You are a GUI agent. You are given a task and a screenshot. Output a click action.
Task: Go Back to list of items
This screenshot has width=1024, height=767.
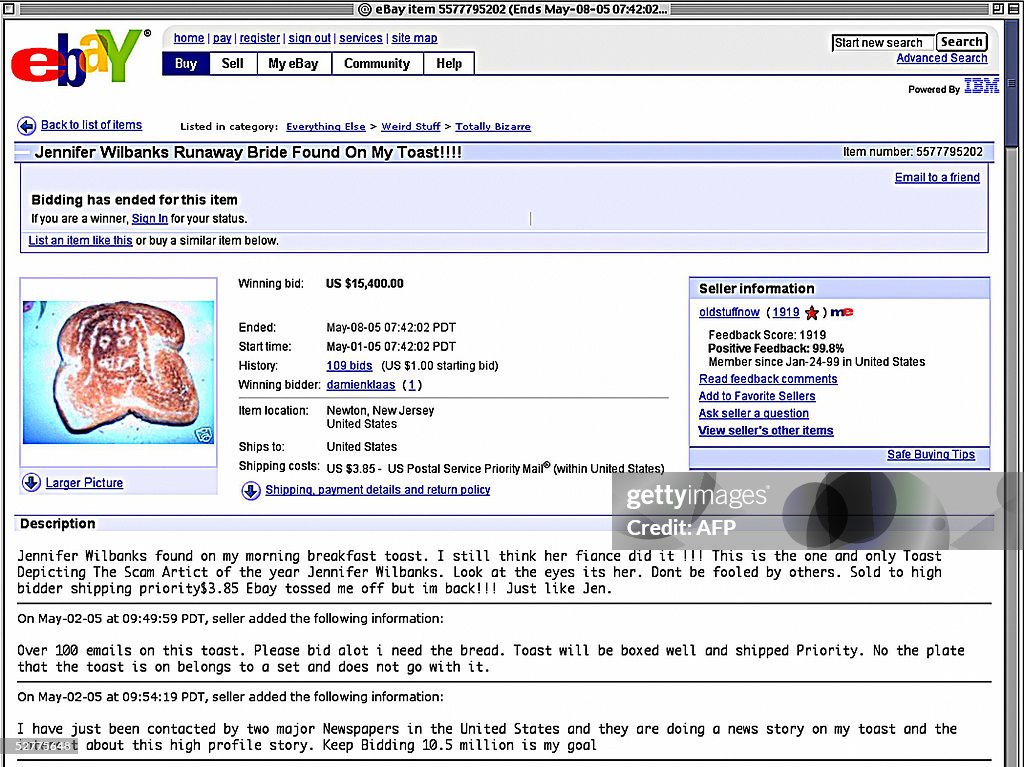pyautogui.click(x=91, y=125)
